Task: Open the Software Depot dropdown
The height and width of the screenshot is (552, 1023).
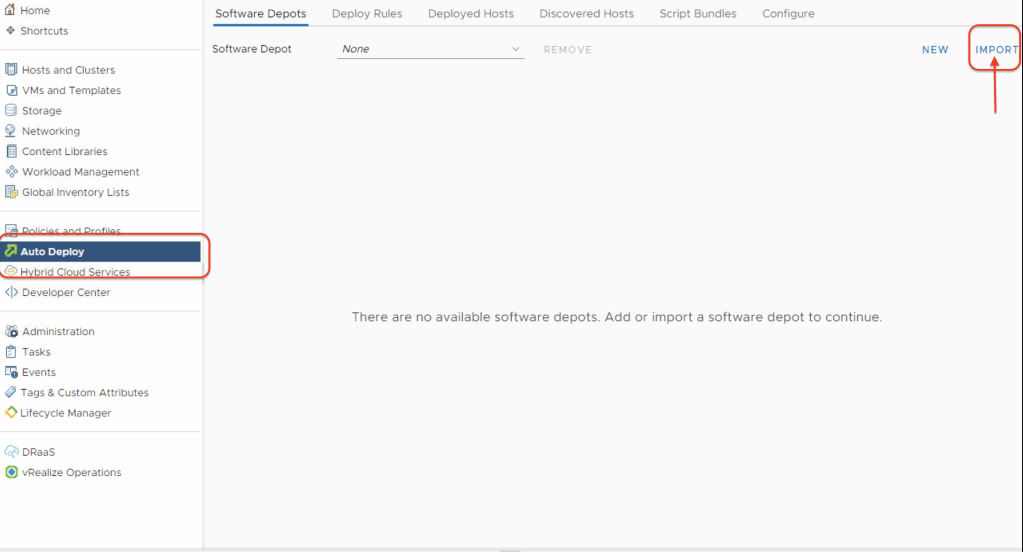Action: 431,49
